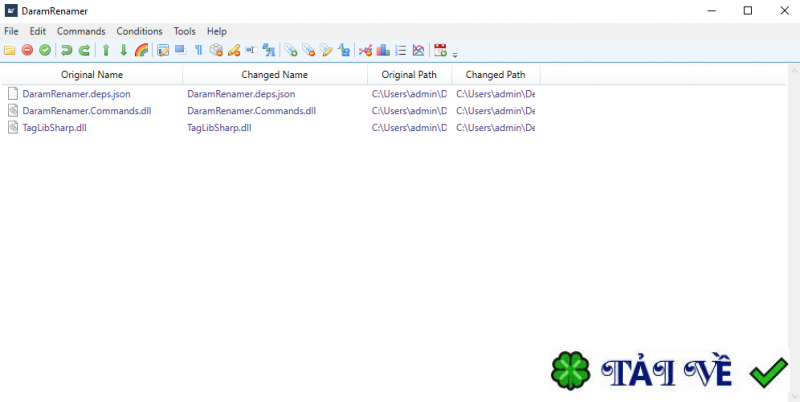
Task: Click the green redo arrow icon
Action: tap(84, 50)
